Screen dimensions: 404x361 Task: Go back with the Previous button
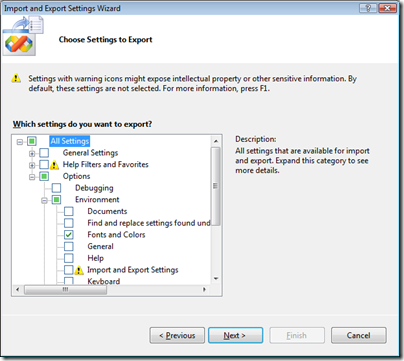(x=177, y=335)
